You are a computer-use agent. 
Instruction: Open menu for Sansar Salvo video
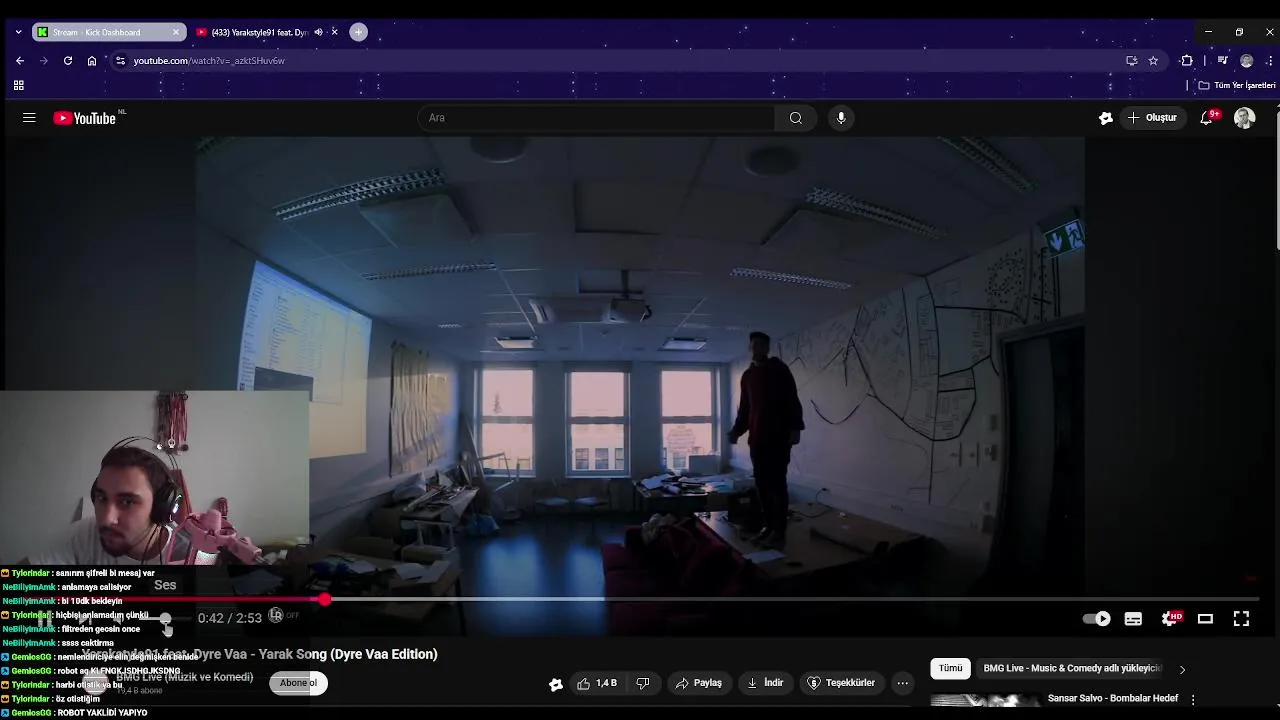point(1193,699)
